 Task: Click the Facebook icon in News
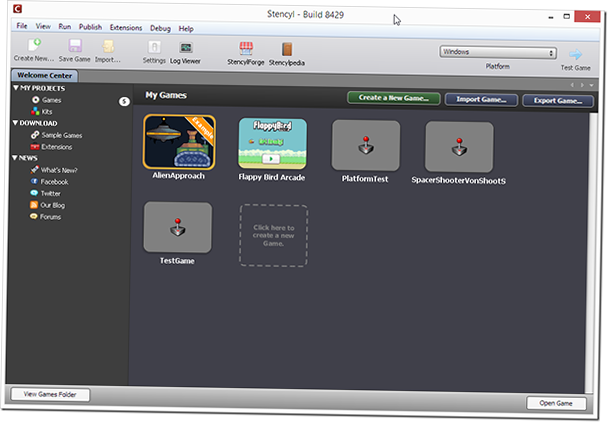pyautogui.click(x=34, y=181)
